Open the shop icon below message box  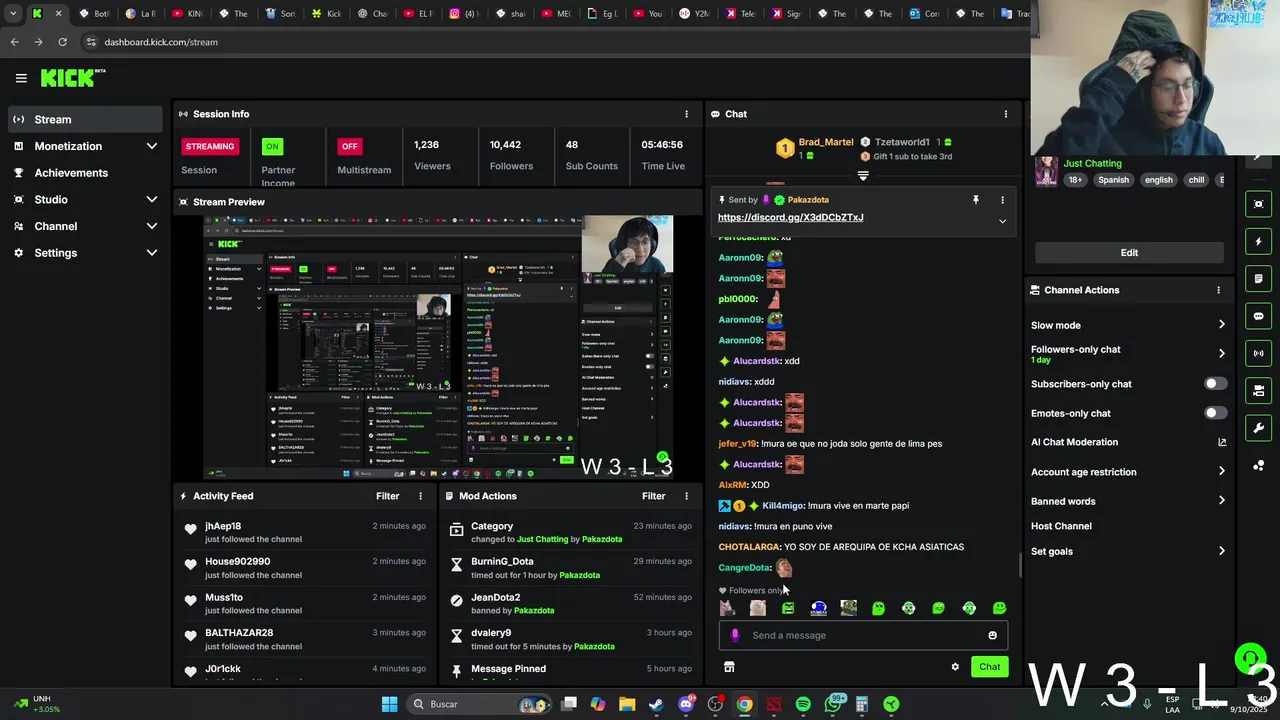coord(729,667)
